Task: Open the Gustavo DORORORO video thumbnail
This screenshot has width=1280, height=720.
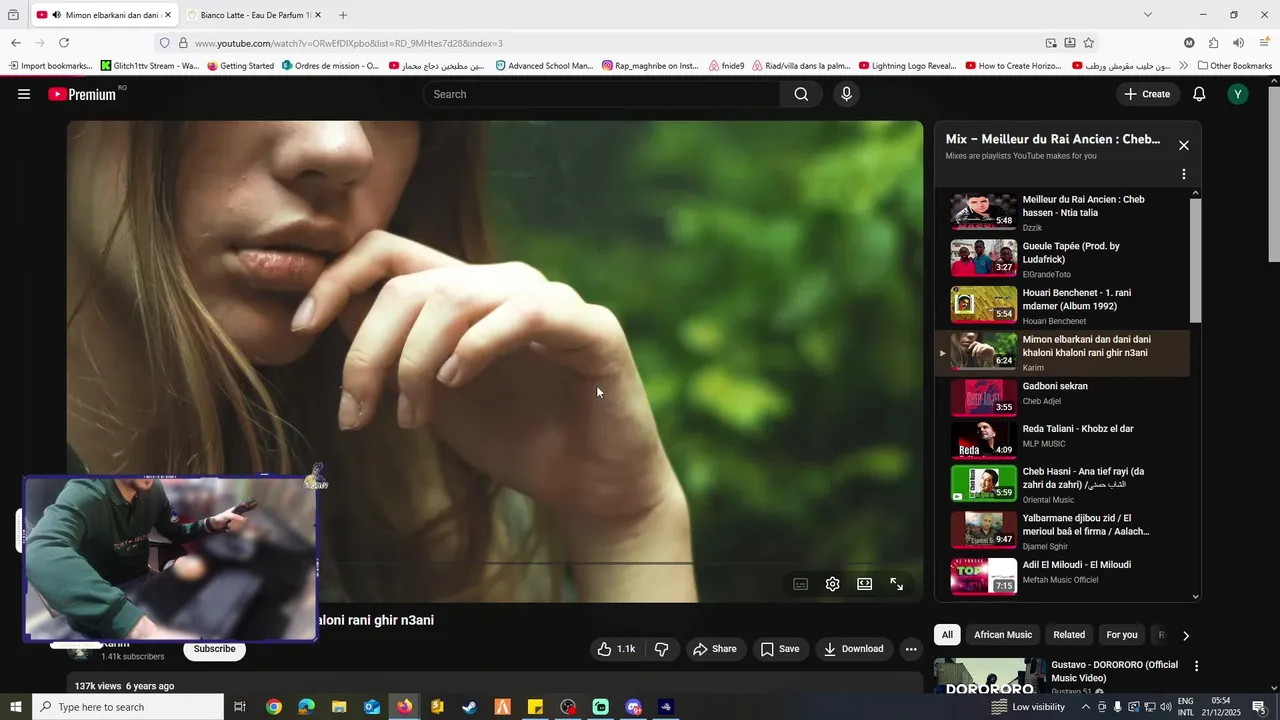Action: click(x=990, y=677)
